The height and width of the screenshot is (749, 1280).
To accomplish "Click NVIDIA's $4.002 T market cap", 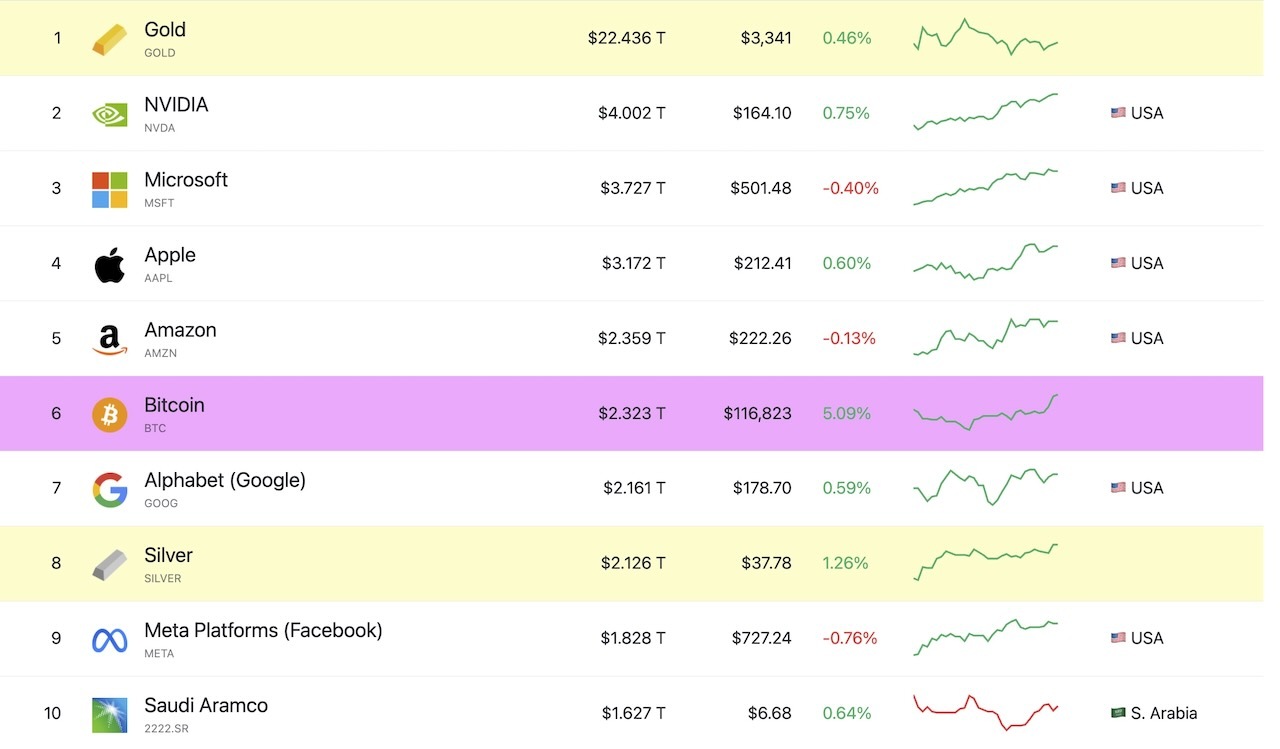I will (x=632, y=113).
